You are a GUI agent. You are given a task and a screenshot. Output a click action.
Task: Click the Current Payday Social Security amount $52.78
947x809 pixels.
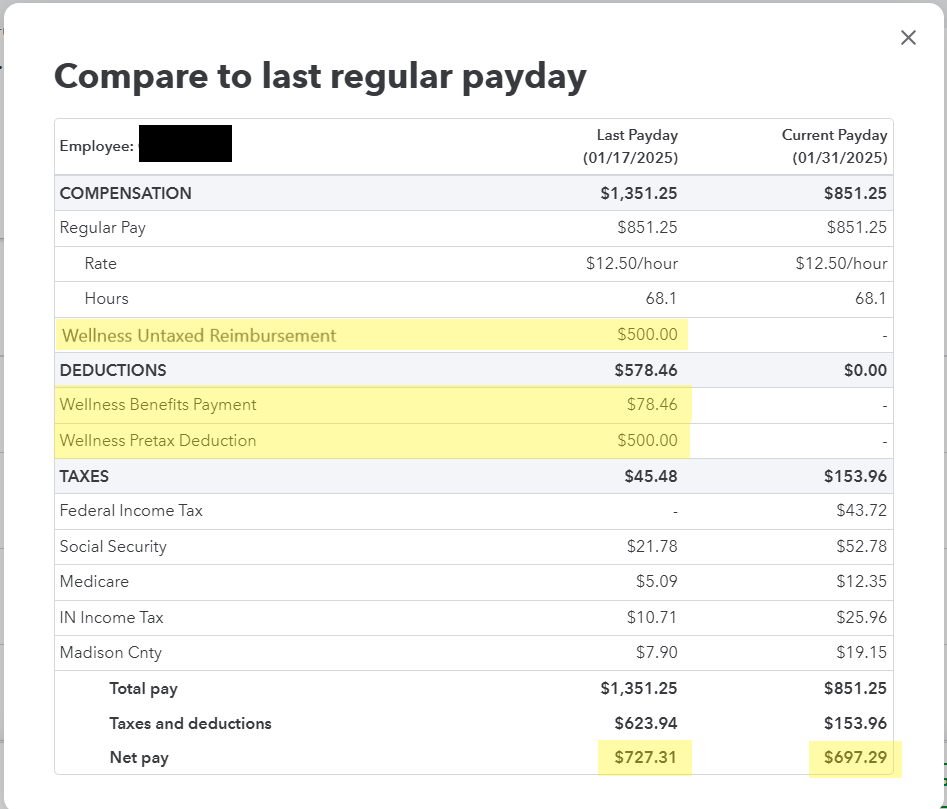861,546
